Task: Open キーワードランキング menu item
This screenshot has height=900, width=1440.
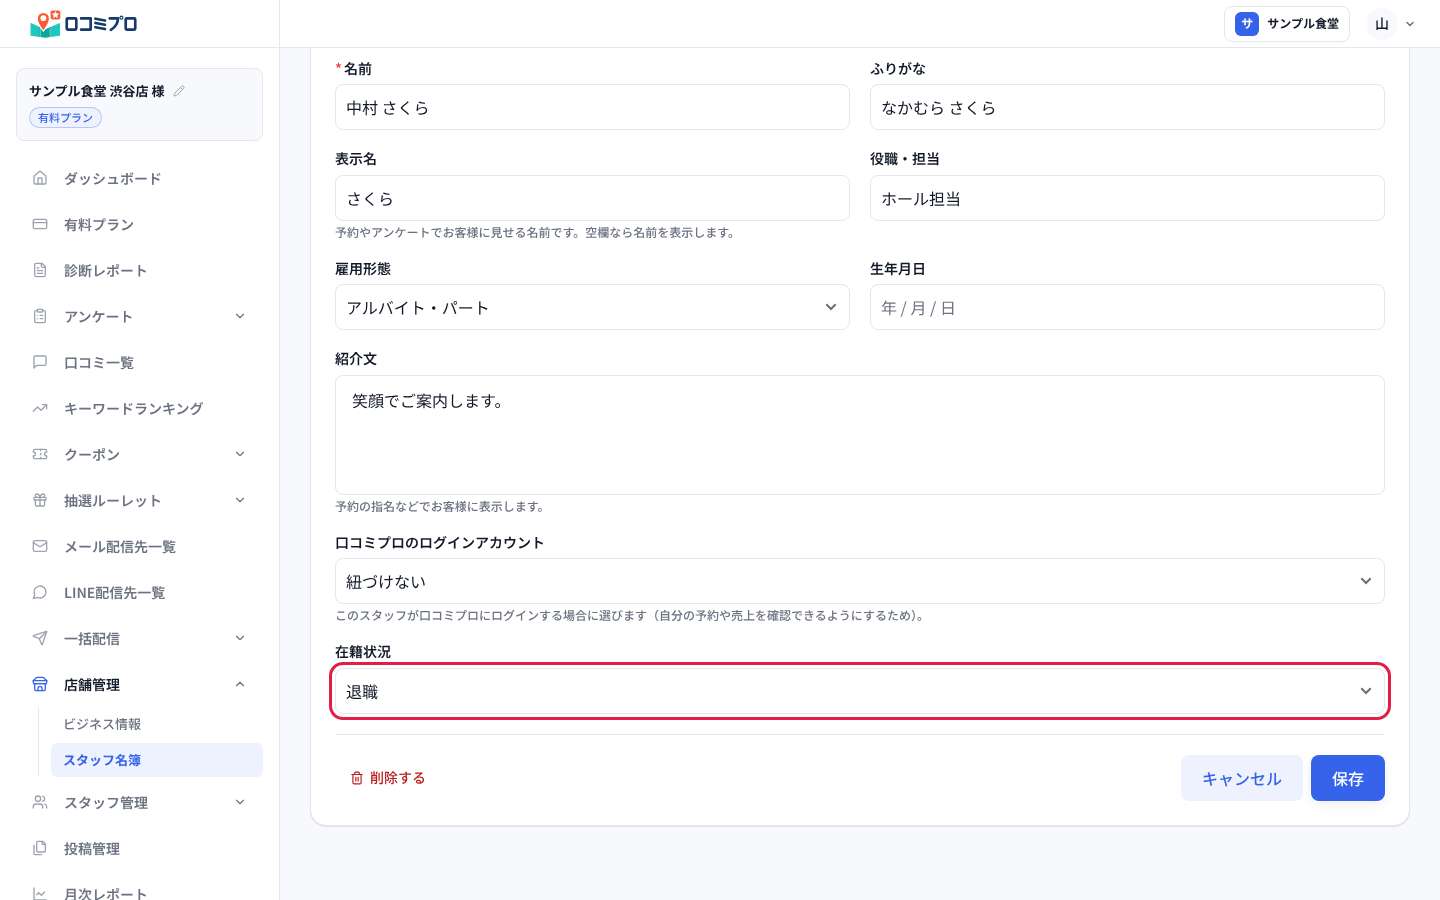Action: 140,408
